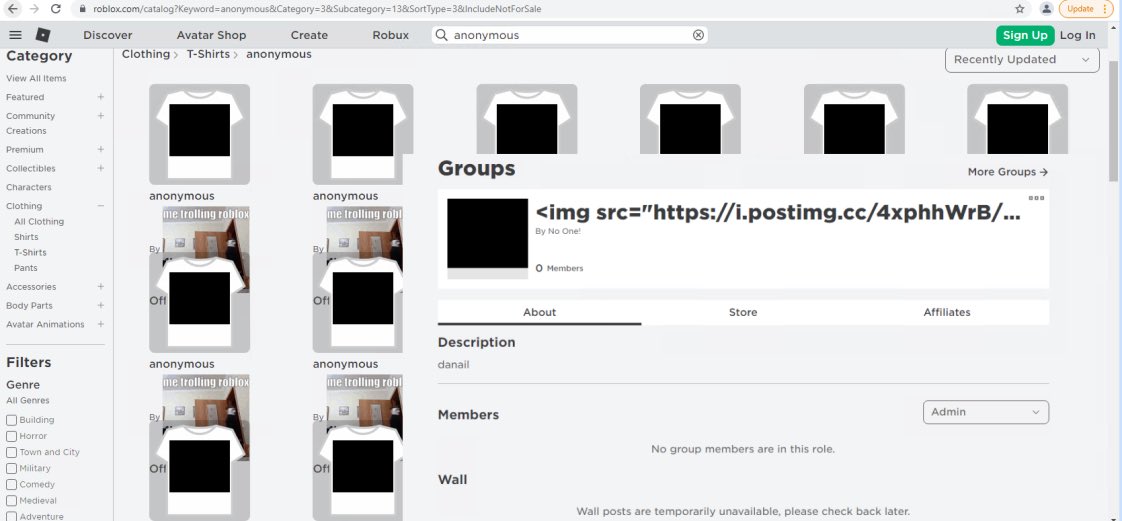Select Pants subcategory
Screen dimensions: 1122x521
point(26,268)
